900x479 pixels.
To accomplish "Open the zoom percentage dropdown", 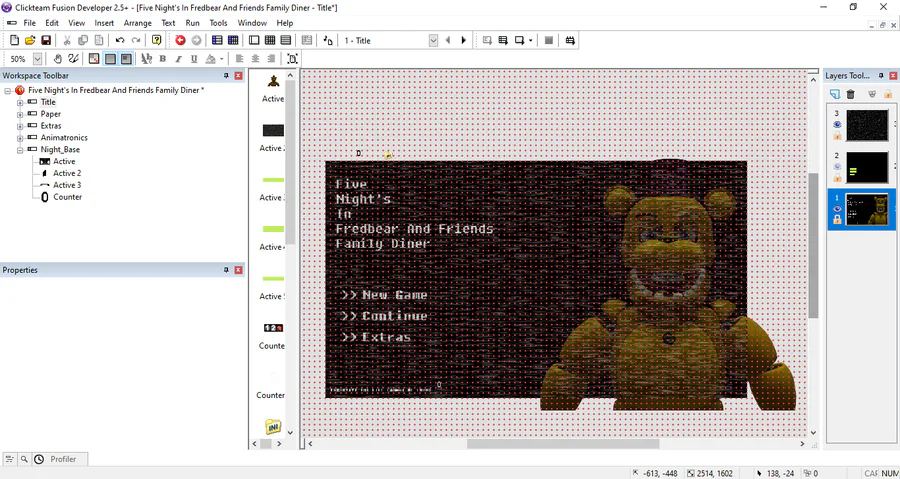I will tap(37, 59).
